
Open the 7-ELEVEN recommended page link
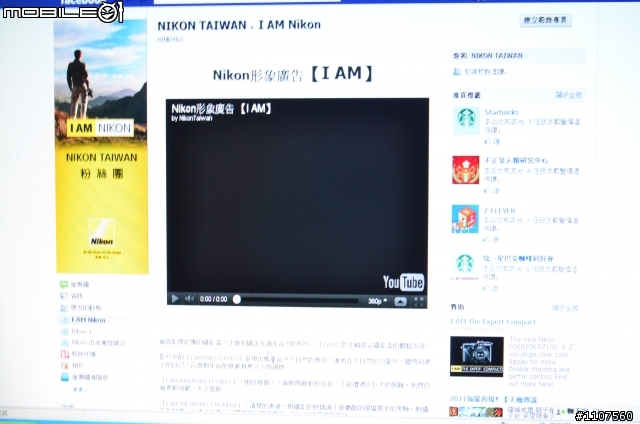[500, 211]
